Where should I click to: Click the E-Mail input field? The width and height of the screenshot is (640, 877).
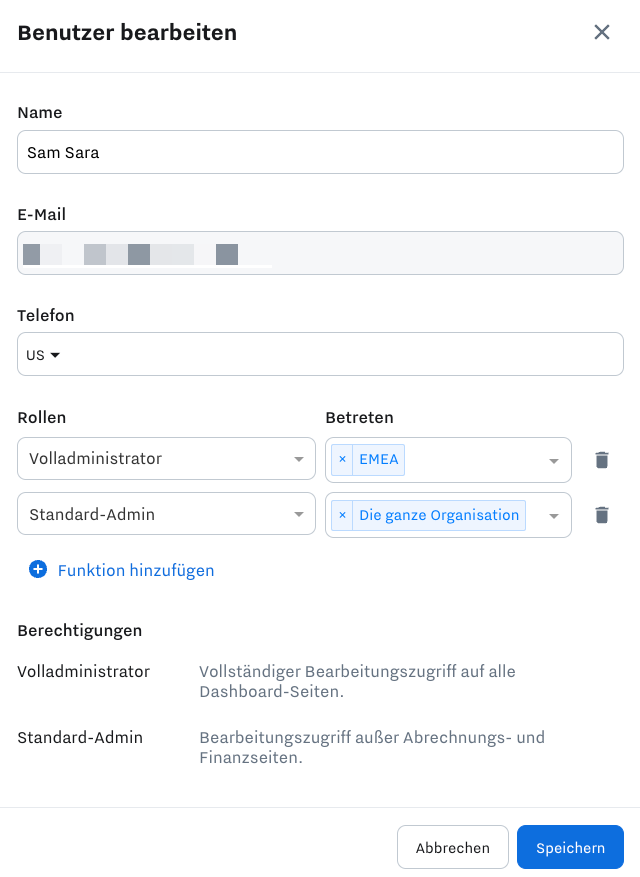320,253
